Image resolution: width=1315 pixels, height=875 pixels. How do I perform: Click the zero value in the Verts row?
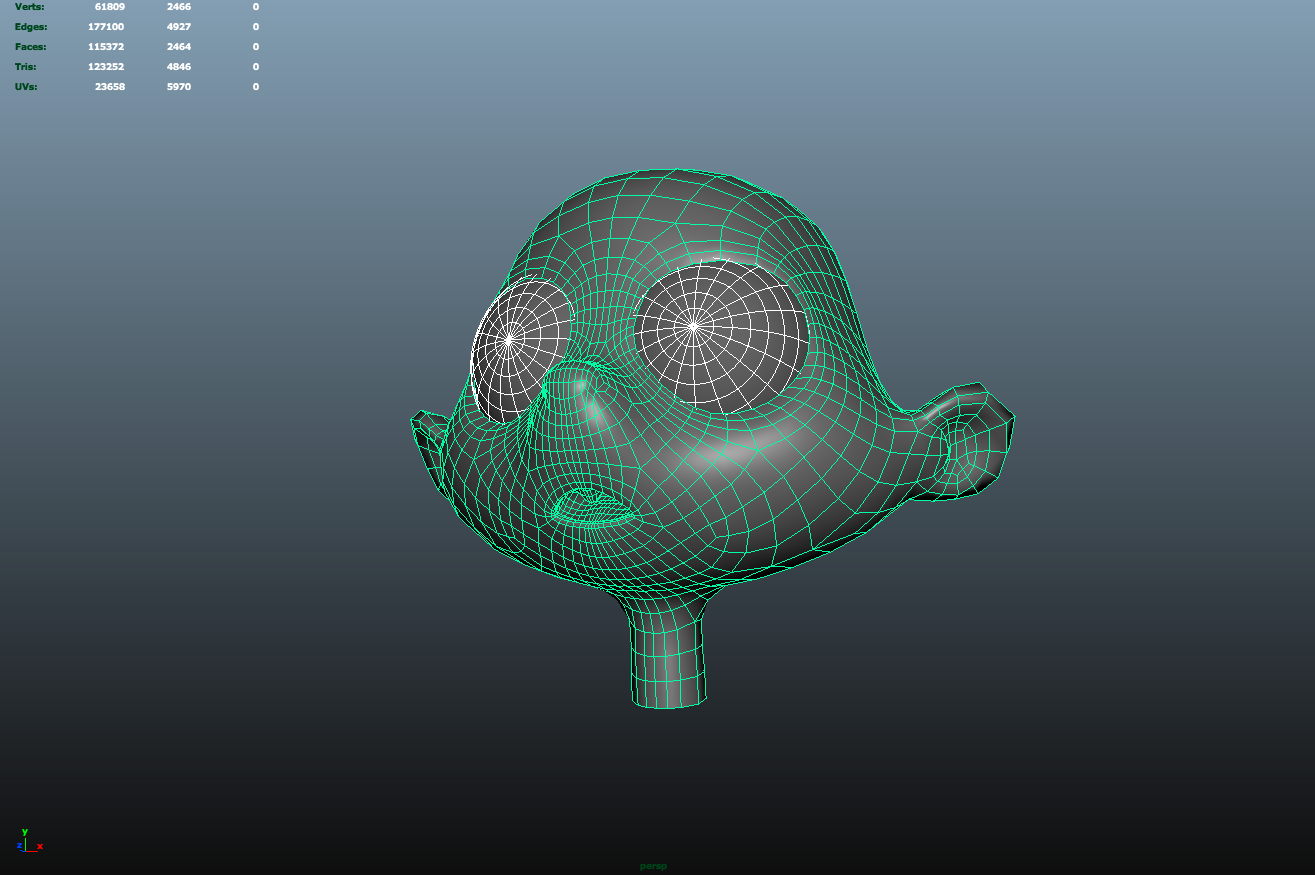click(256, 7)
